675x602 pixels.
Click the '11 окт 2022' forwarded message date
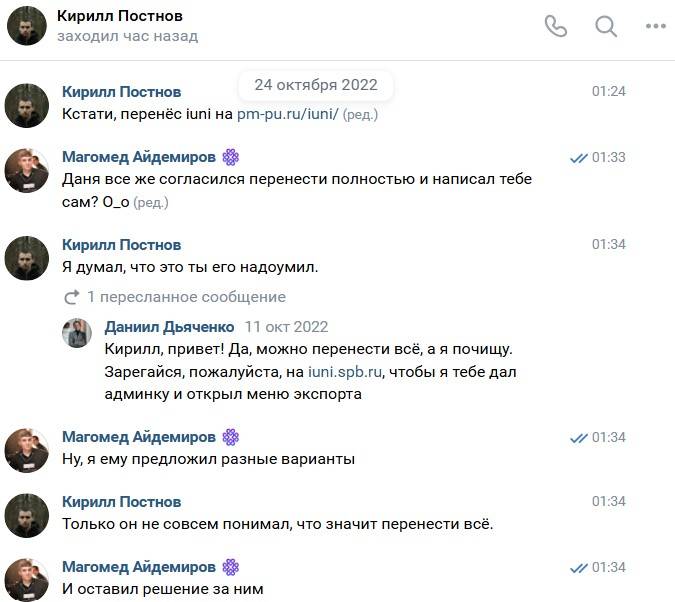(x=286, y=327)
